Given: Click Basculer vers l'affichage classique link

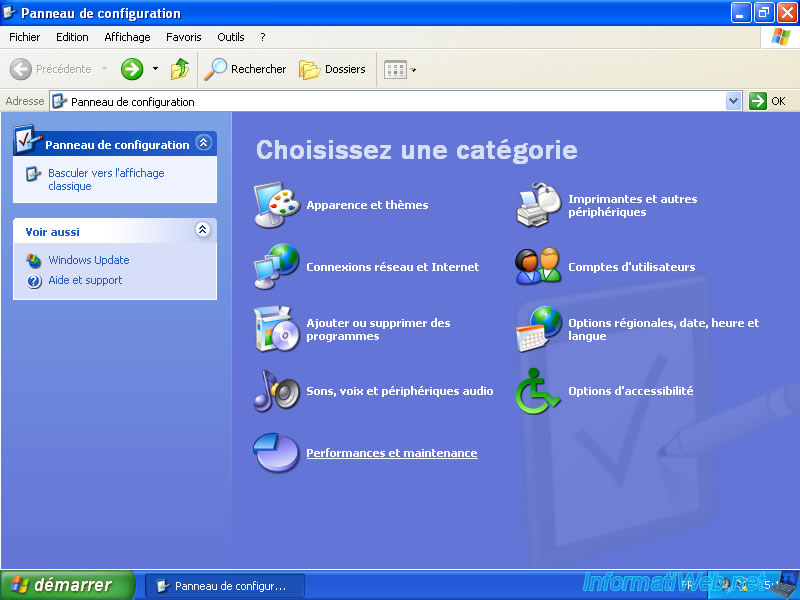Looking at the screenshot, I should coord(106,179).
